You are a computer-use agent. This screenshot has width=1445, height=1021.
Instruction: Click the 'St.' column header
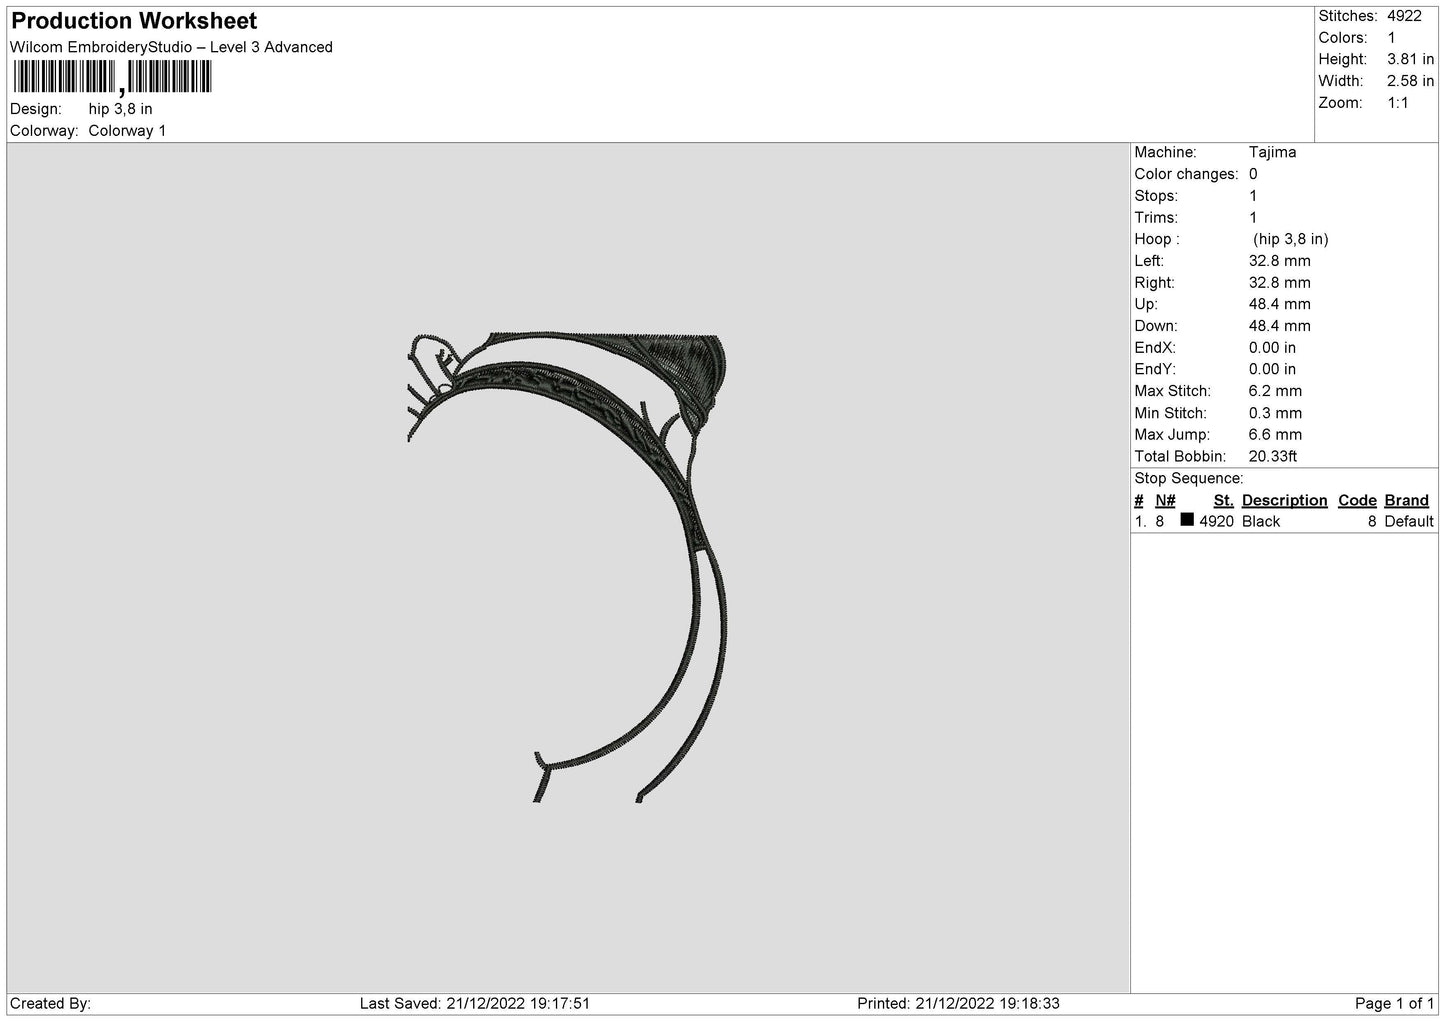[1224, 501]
